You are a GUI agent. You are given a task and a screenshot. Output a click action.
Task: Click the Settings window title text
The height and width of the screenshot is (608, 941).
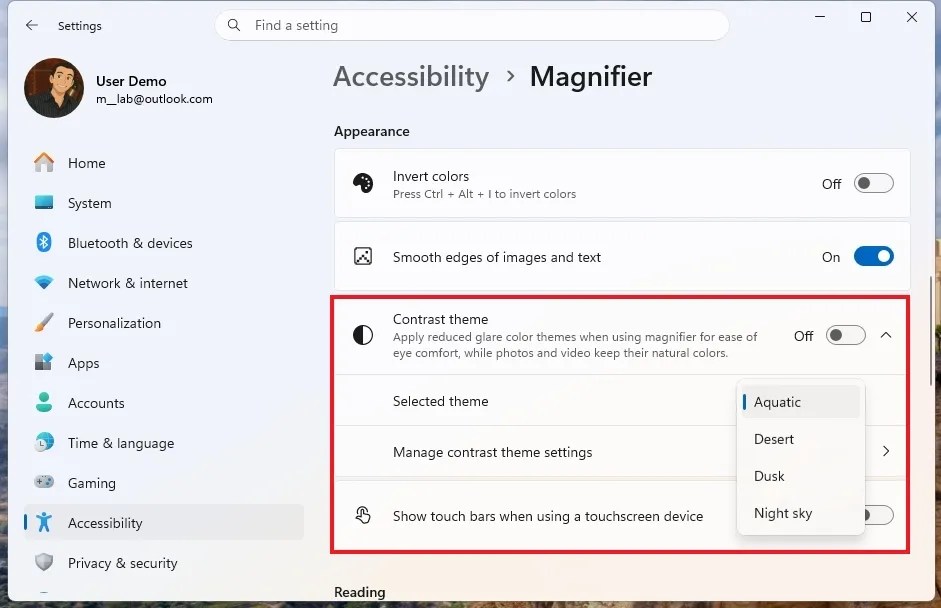tap(80, 26)
